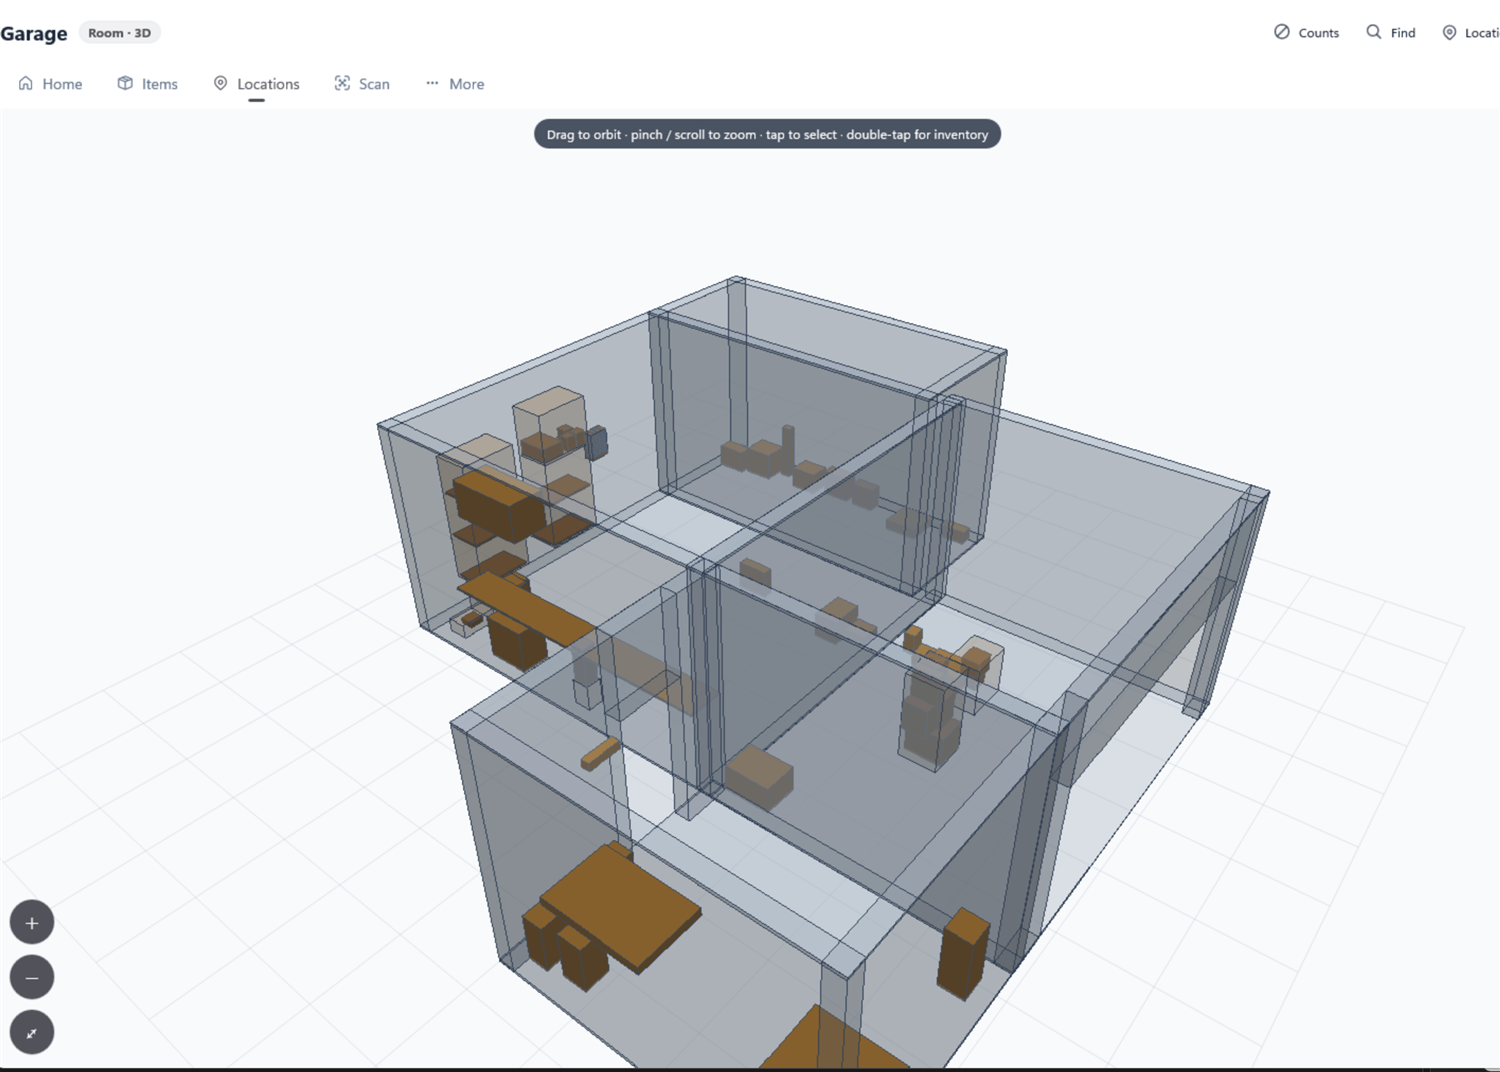1500x1072 pixels.
Task: Click the scan frame icon
Action: (342, 83)
